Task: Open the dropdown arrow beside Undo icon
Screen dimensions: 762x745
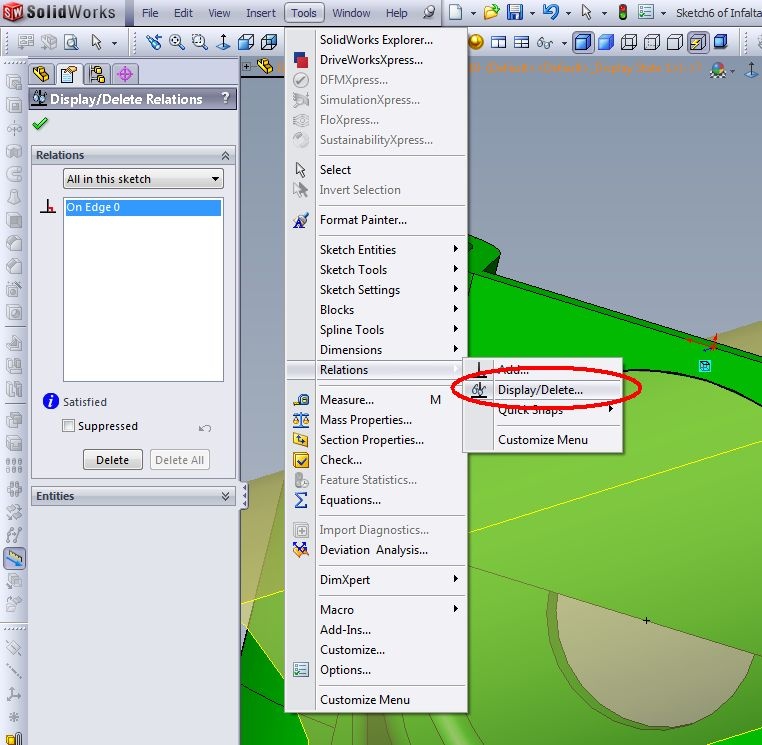Action: tap(568, 13)
